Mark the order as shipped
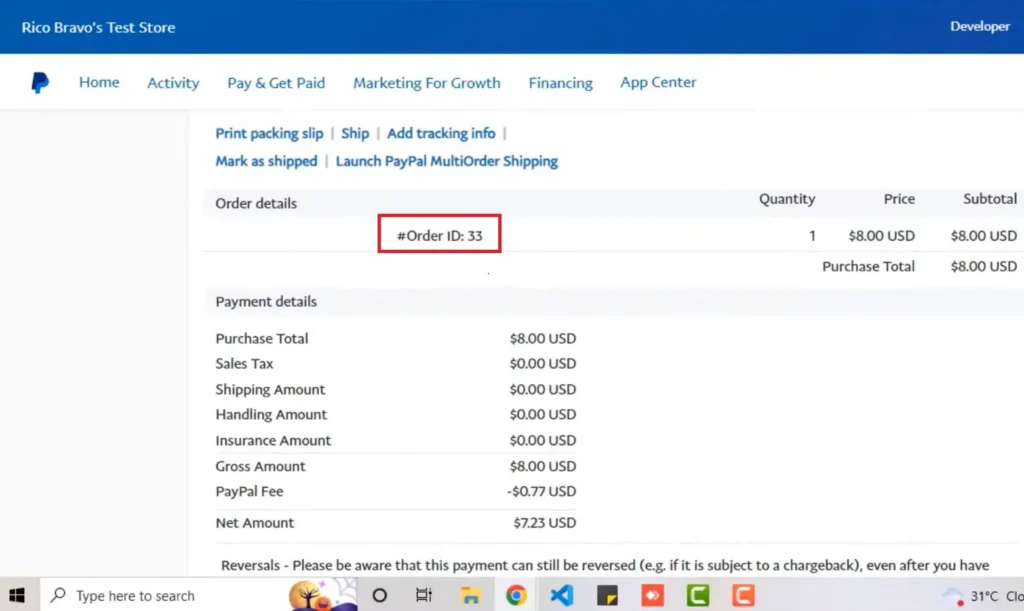The image size is (1024, 611). pyautogui.click(x=266, y=161)
